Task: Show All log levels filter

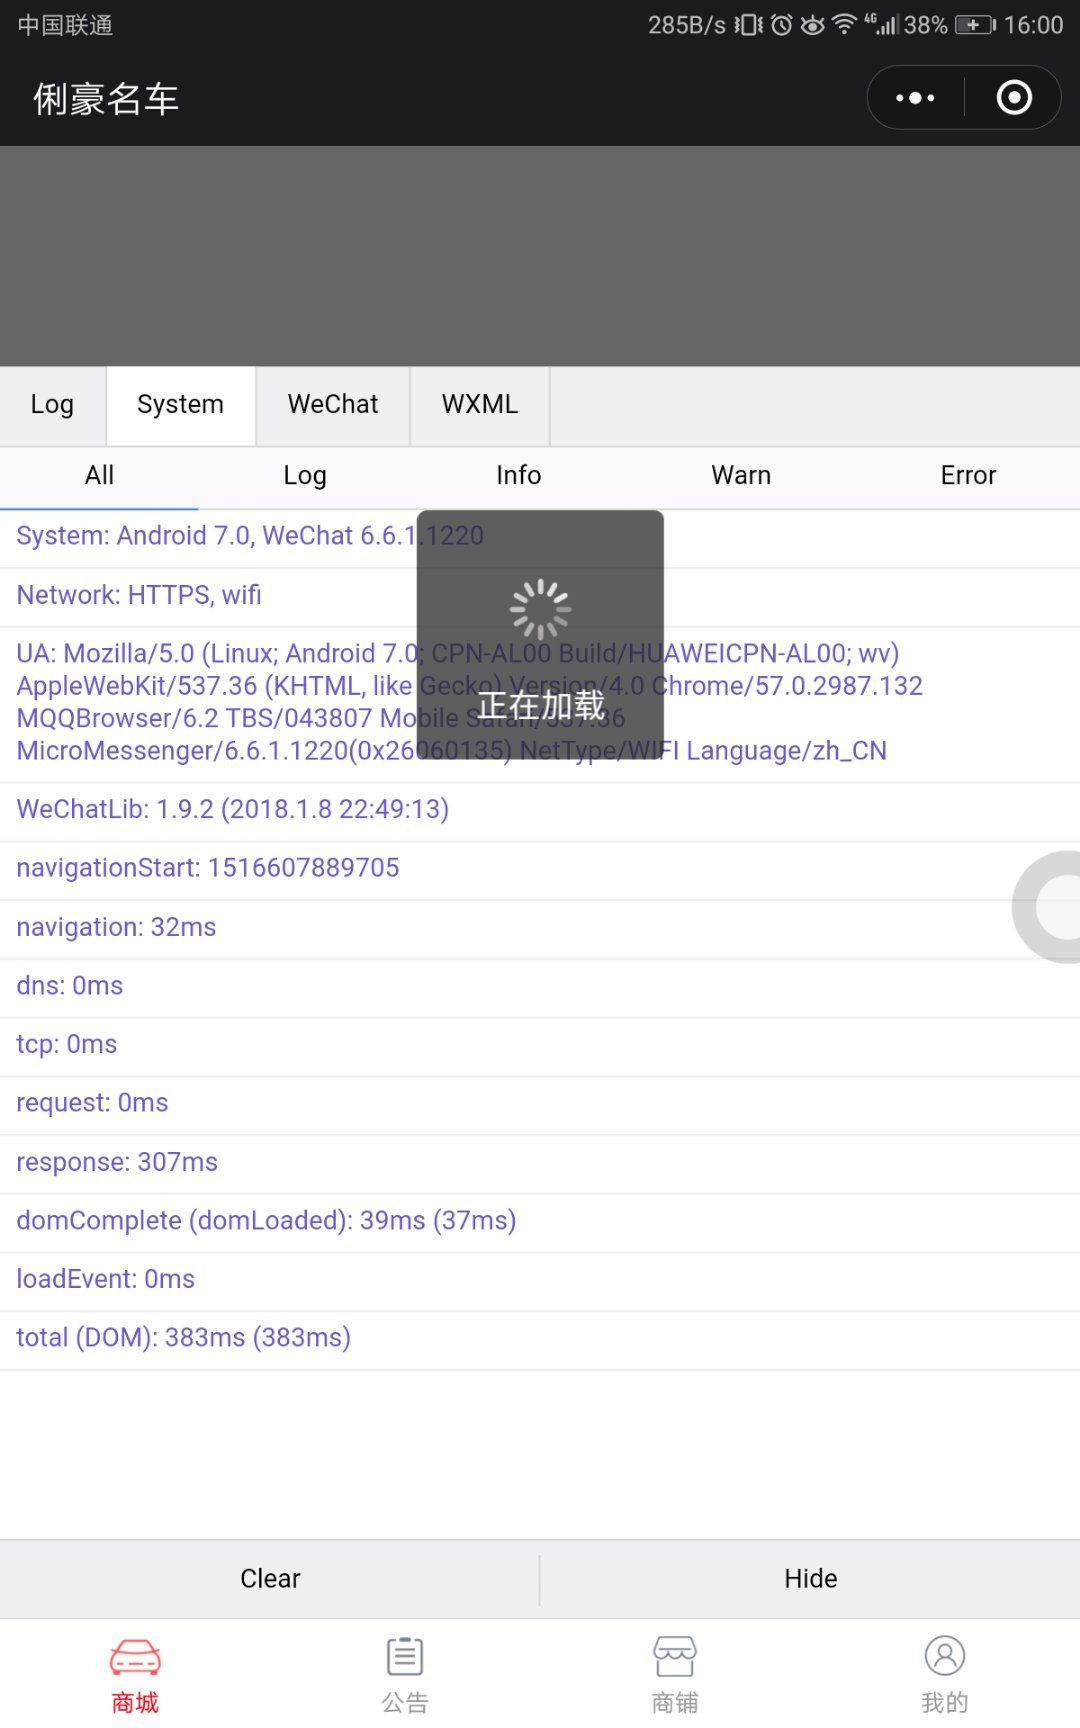Action: coord(99,476)
